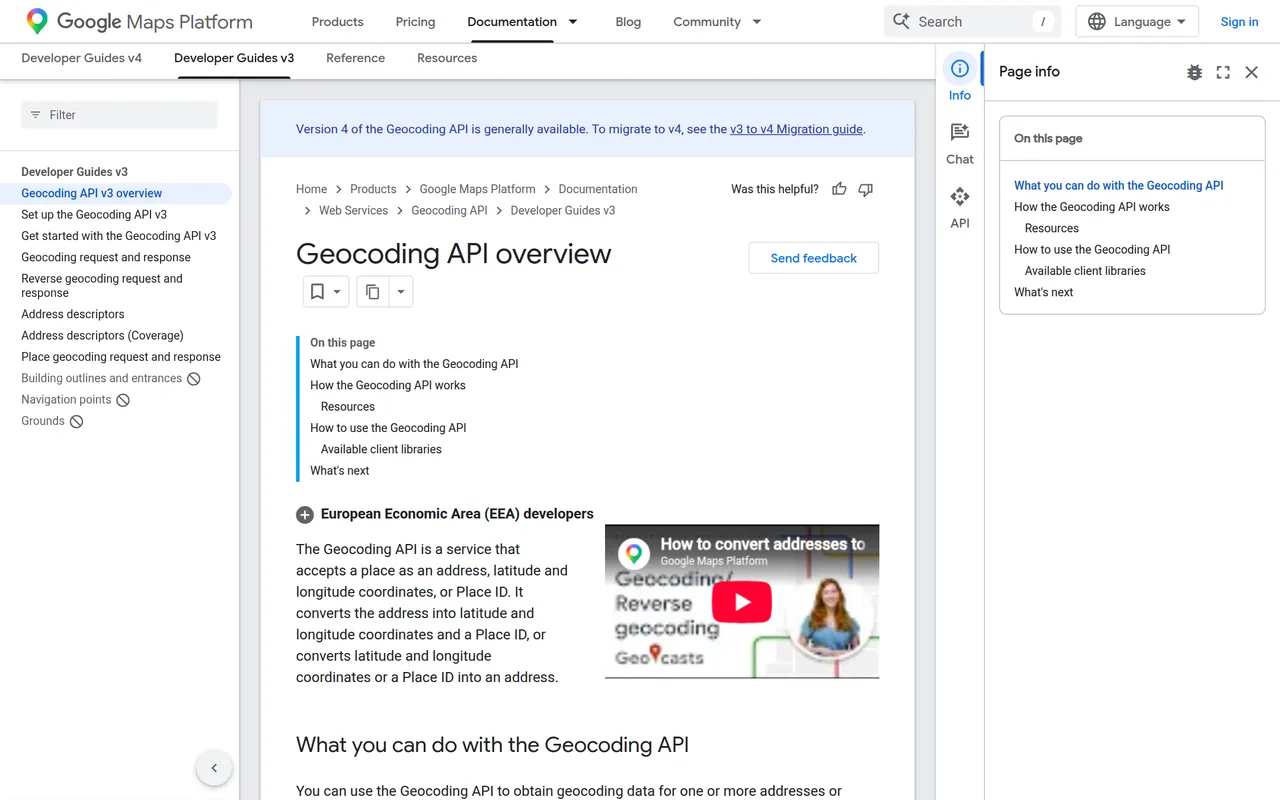Click Google Maps Platform in breadcrumb
1280x800 pixels.
(477, 189)
